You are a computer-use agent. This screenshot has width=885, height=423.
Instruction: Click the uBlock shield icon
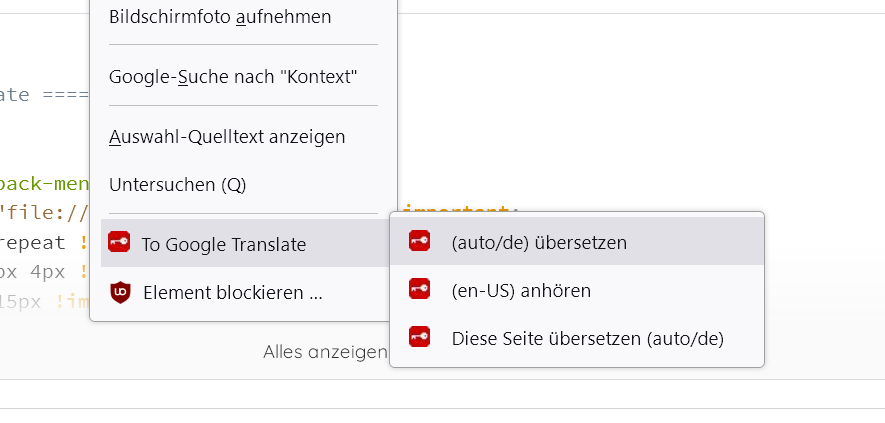click(120, 293)
